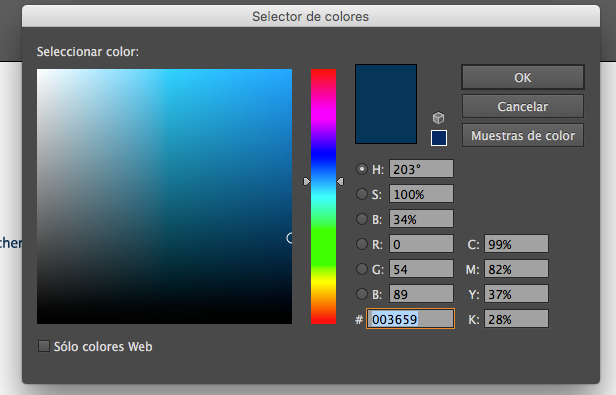The image size is (616, 395).
Task: Click the Y yellow field showing 37%
Action: [516, 294]
